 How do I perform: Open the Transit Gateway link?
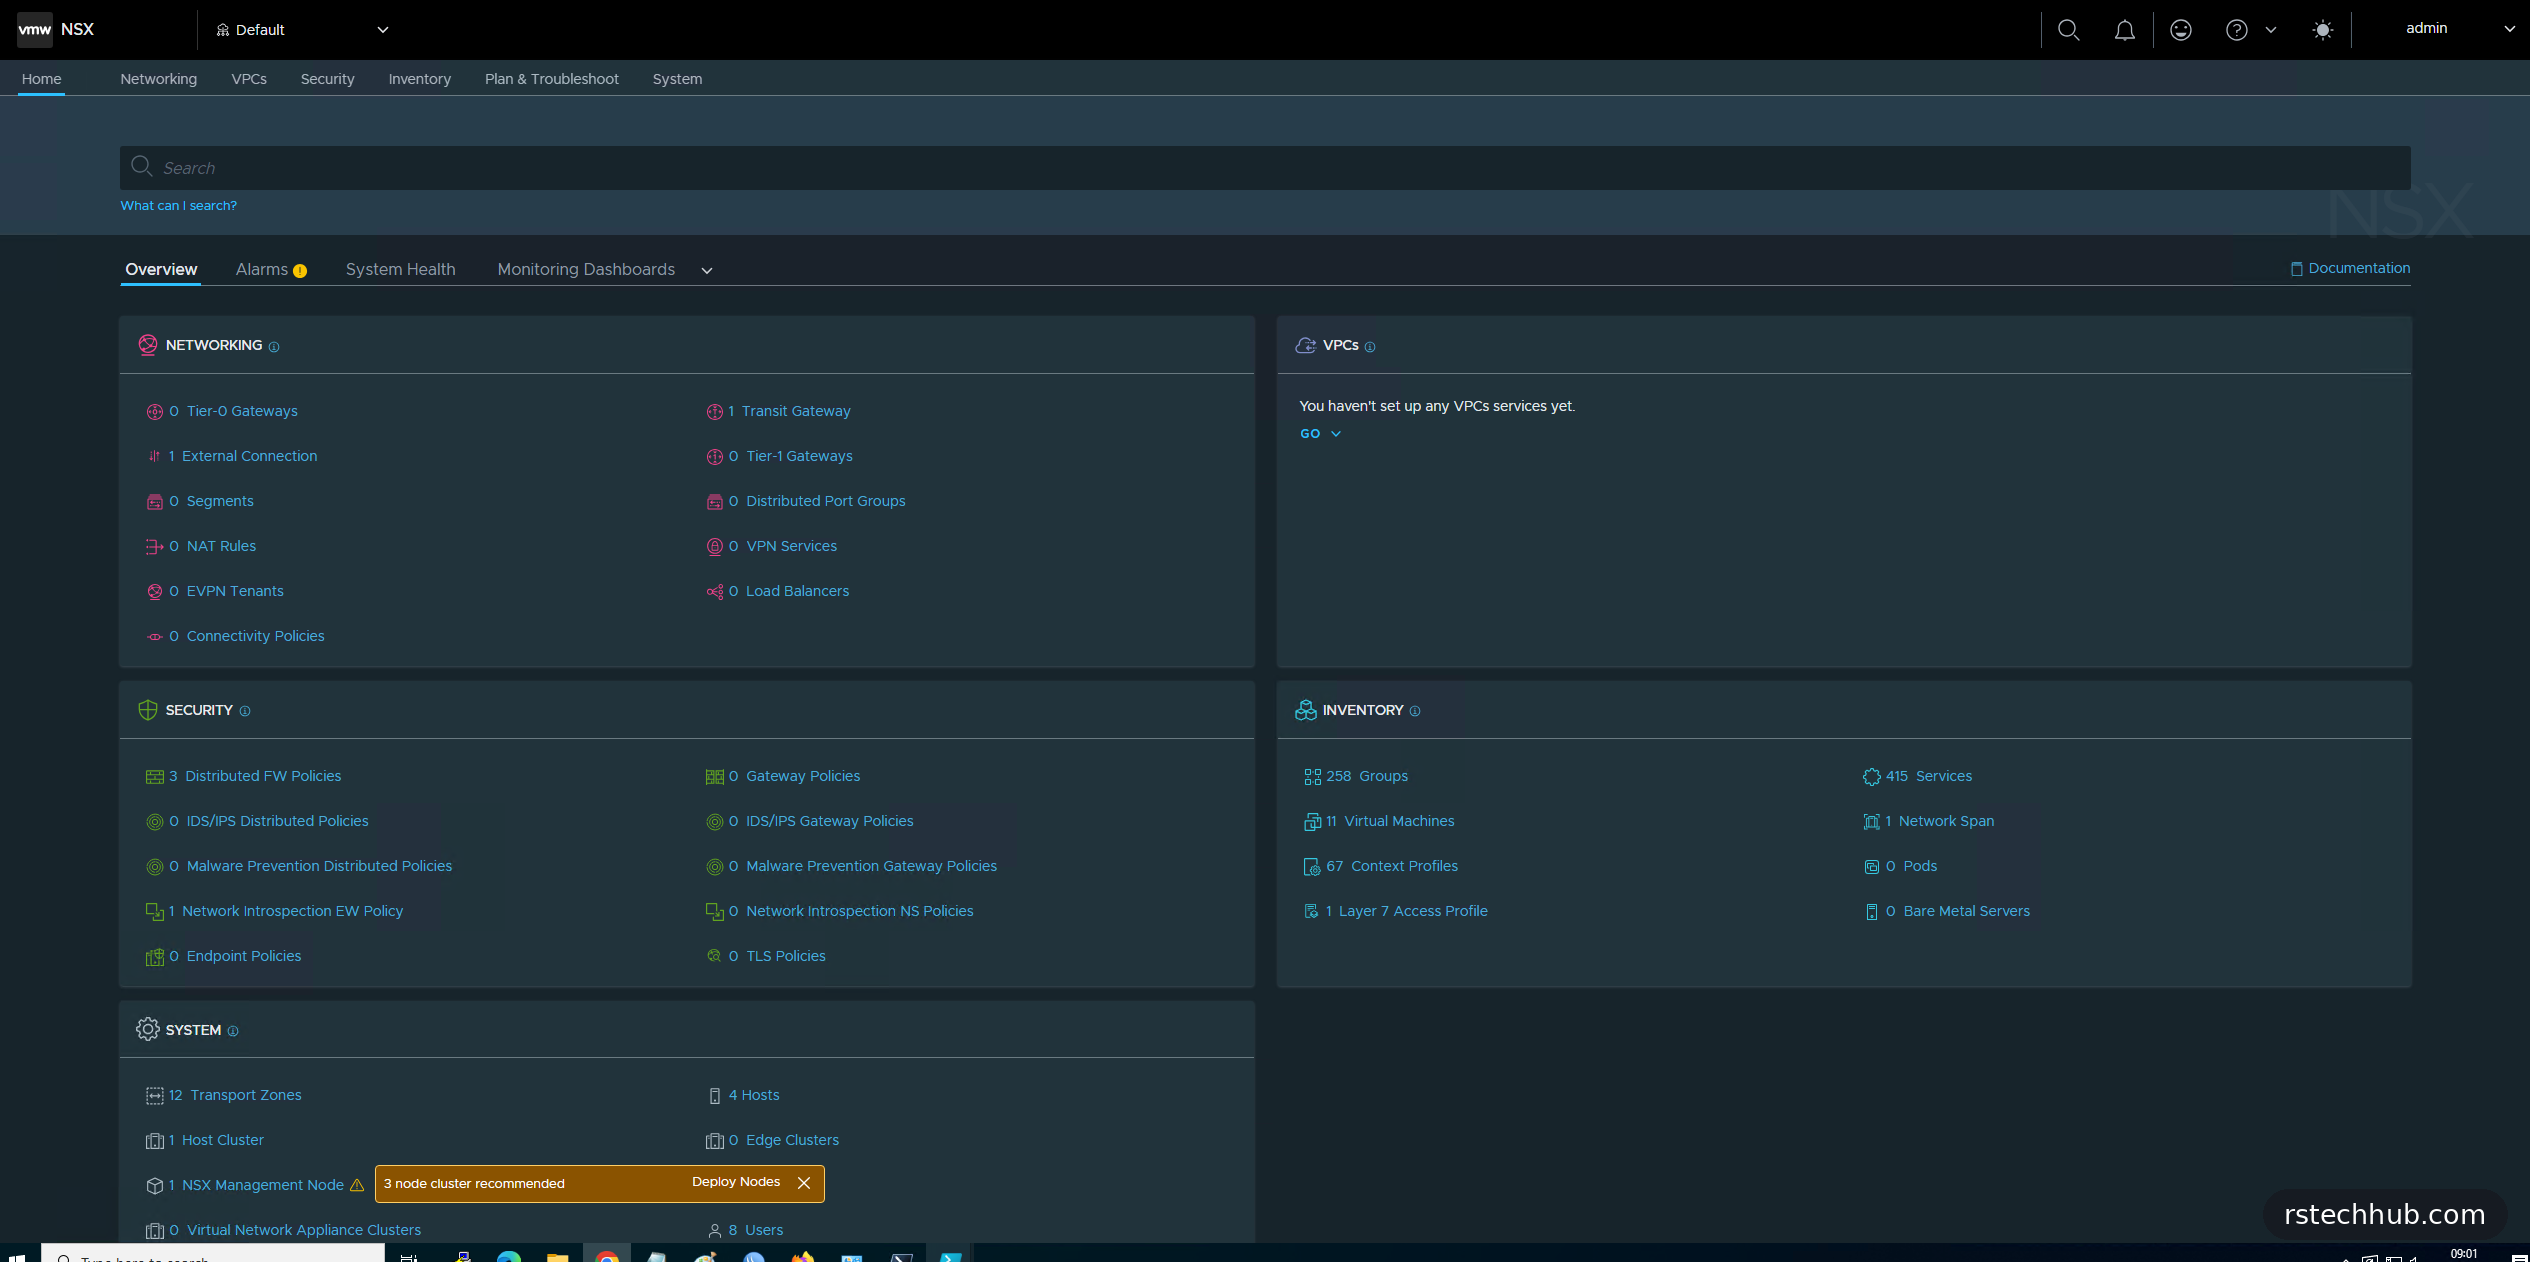point(796,411)
